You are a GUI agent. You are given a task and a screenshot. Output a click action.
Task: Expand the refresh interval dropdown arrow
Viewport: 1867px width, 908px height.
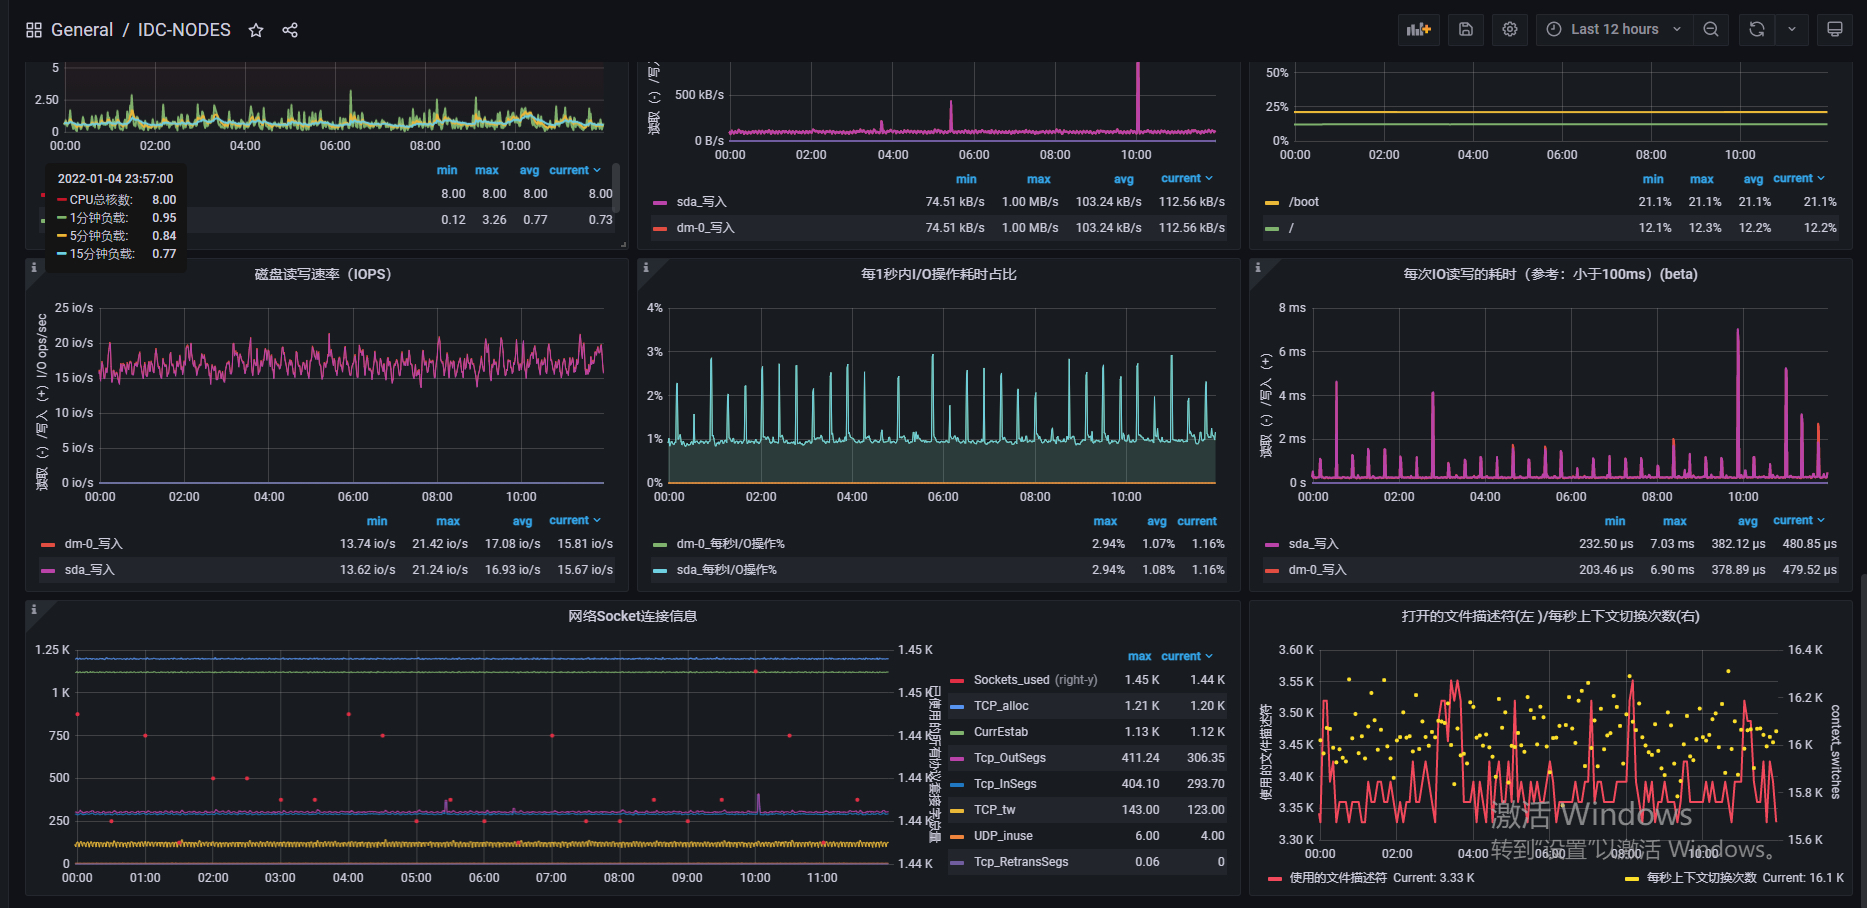(1792, 29)
